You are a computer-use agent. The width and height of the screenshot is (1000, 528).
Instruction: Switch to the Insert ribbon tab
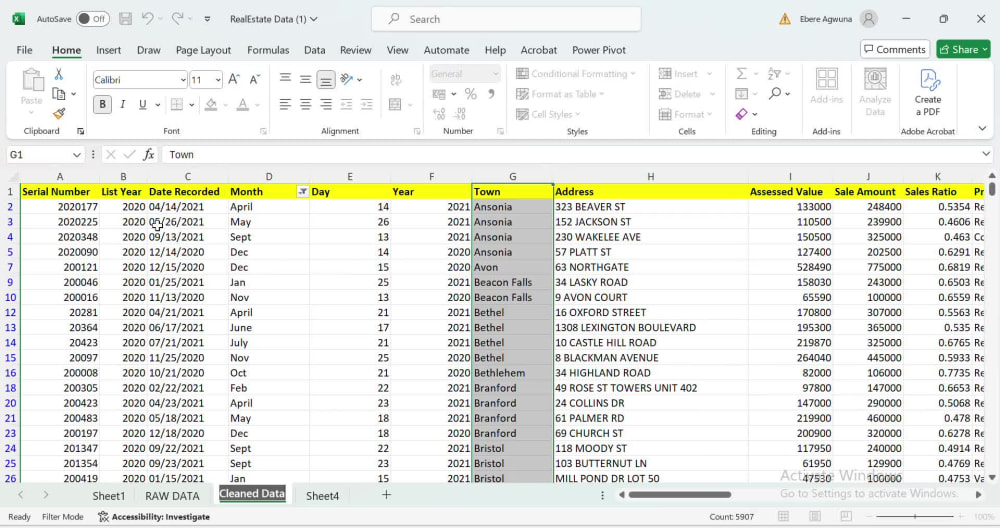[108, 50]
